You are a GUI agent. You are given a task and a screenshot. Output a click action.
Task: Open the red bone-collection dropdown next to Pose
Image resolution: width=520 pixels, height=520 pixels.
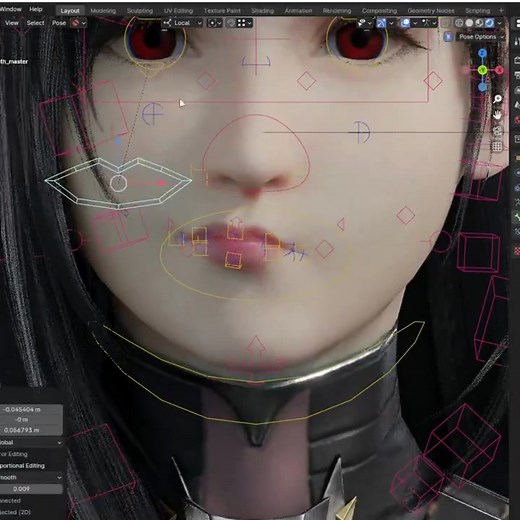[x=79, y=23]
